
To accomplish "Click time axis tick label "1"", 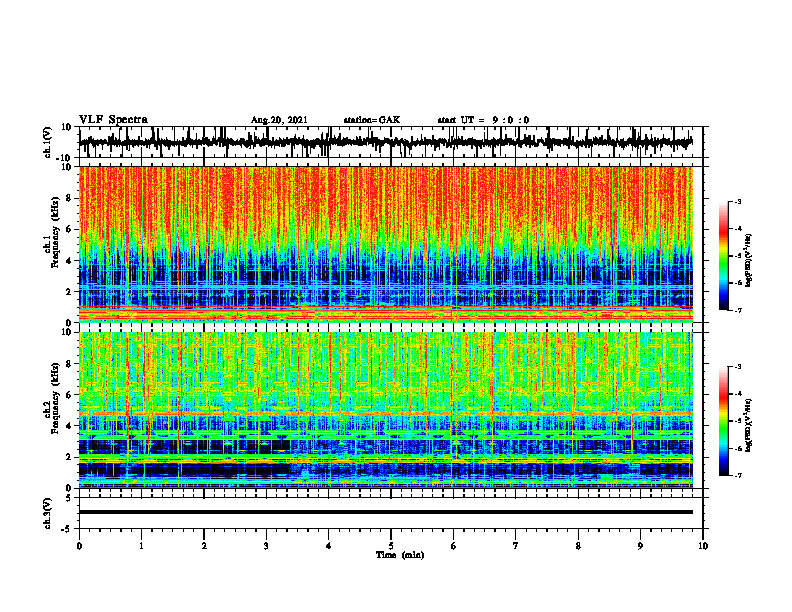I will click(141, 546).
